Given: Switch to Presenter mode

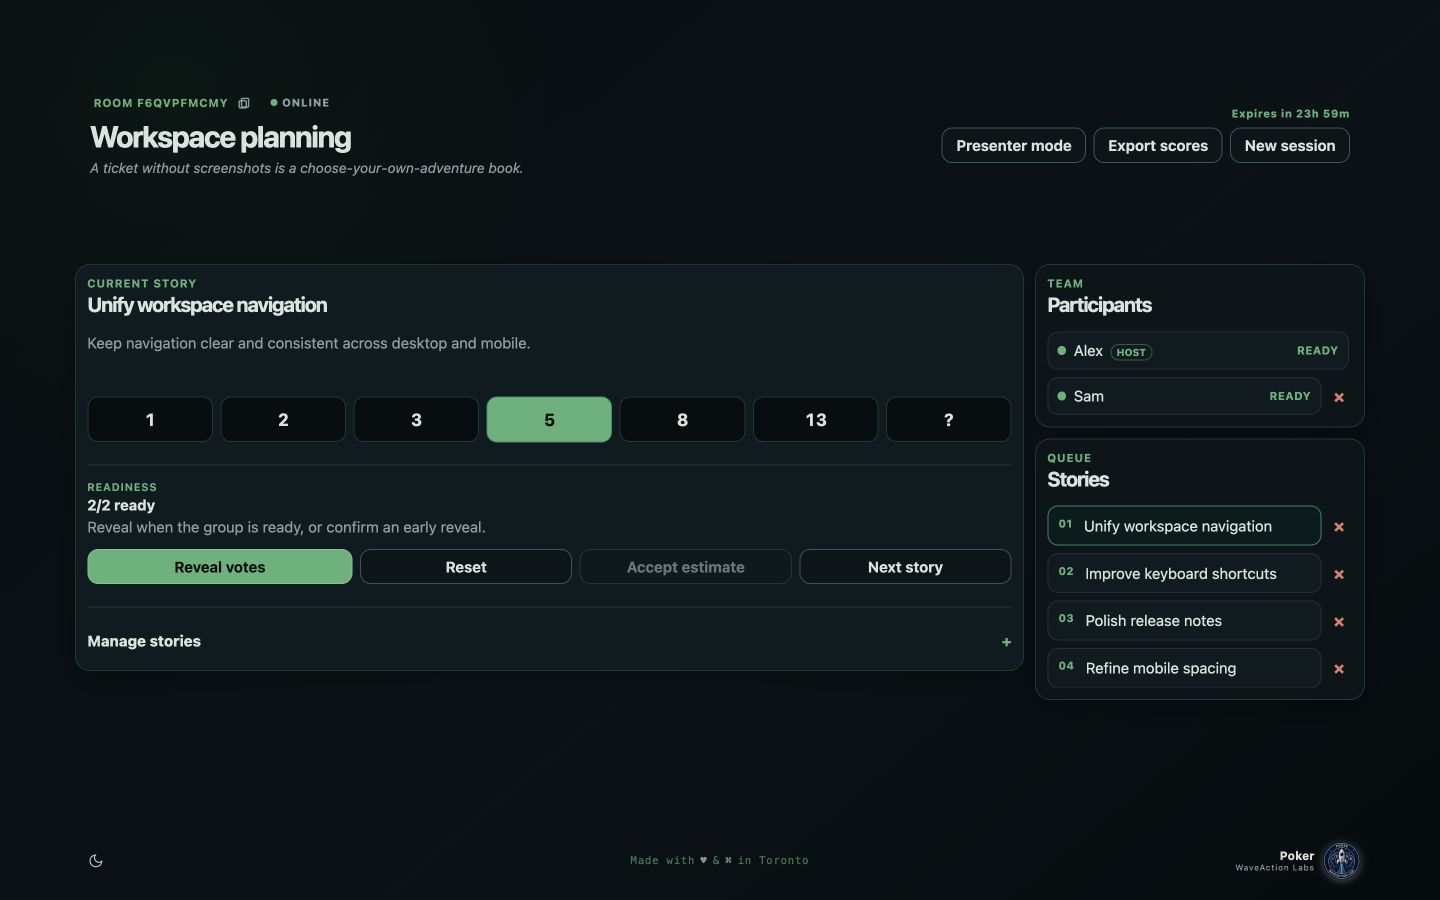Looking at the screenshot, I should pos(1013,146).
